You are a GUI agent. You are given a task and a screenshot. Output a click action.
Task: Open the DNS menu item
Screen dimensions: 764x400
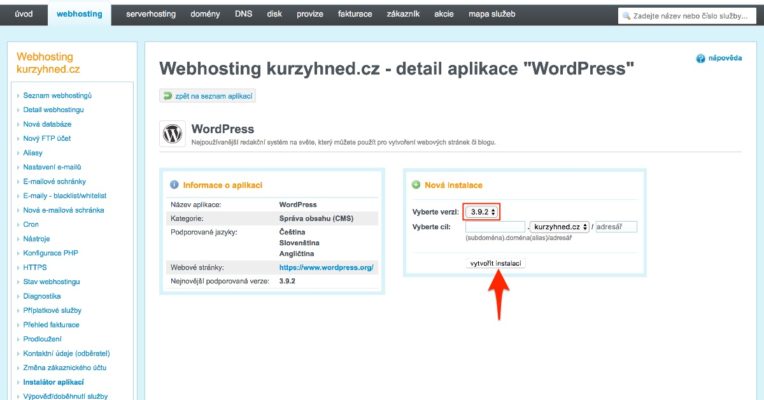click(x=244, y=14)
